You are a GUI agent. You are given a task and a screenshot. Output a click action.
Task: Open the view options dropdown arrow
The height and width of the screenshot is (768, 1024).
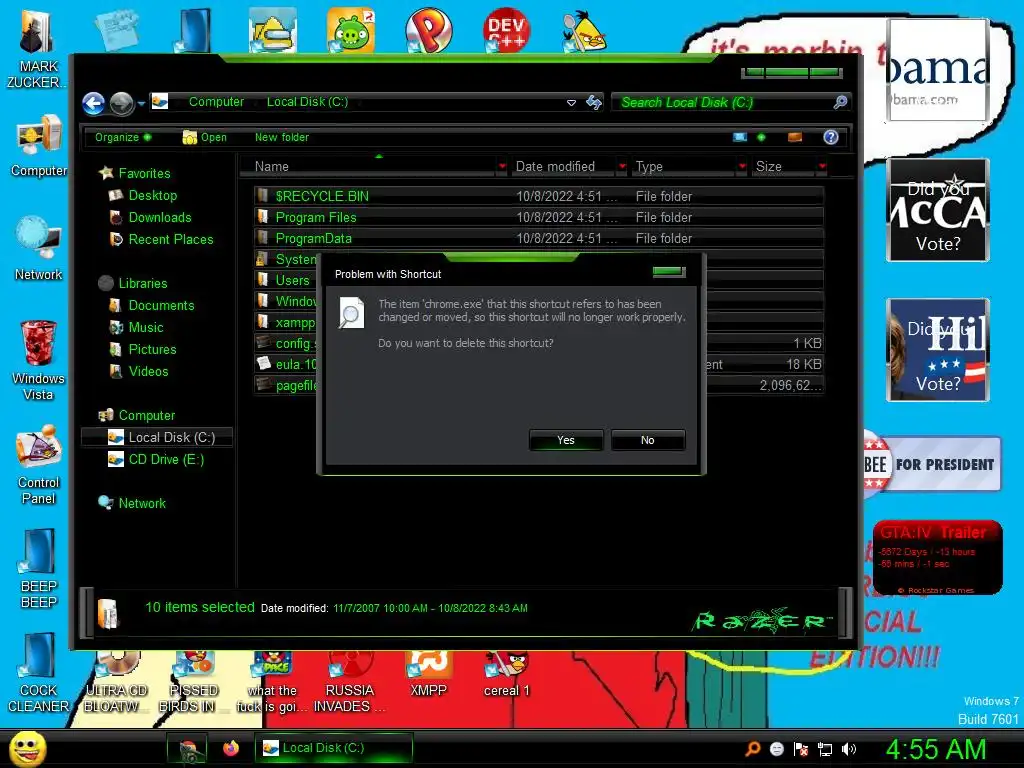click(x=761, y=137)
